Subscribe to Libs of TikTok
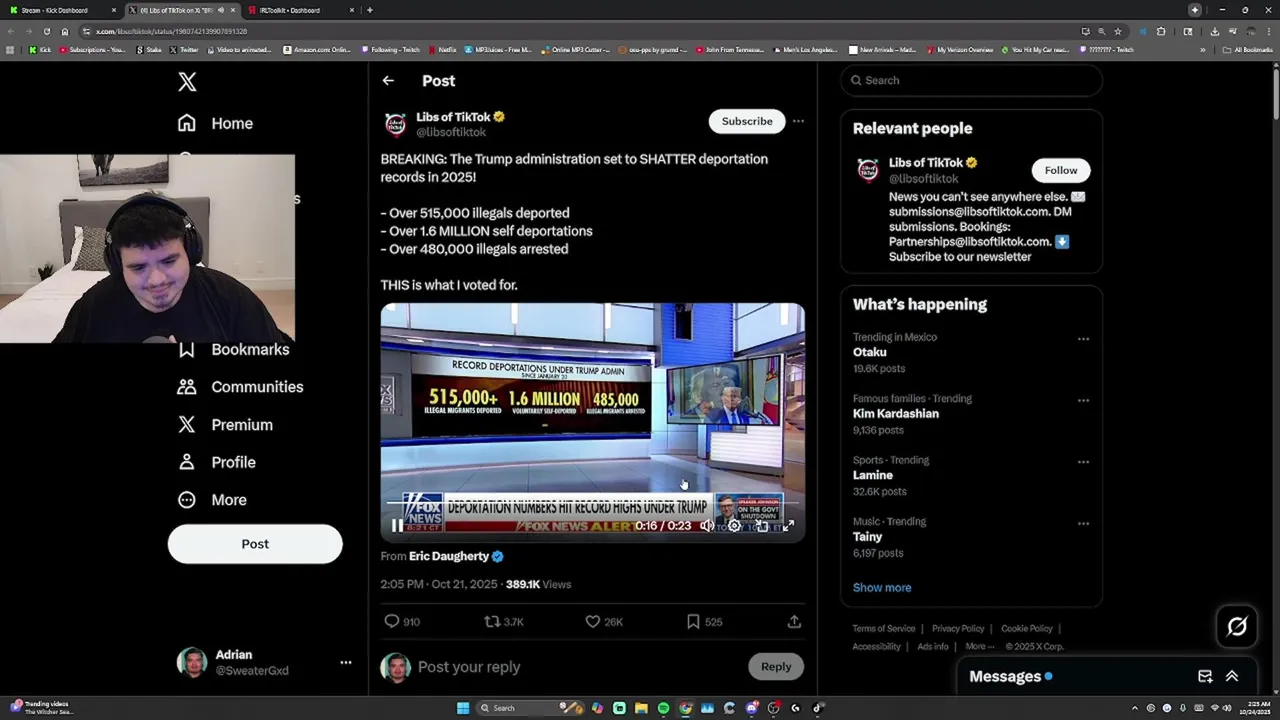Screen dimensions: 1280x720 (747, 121)
